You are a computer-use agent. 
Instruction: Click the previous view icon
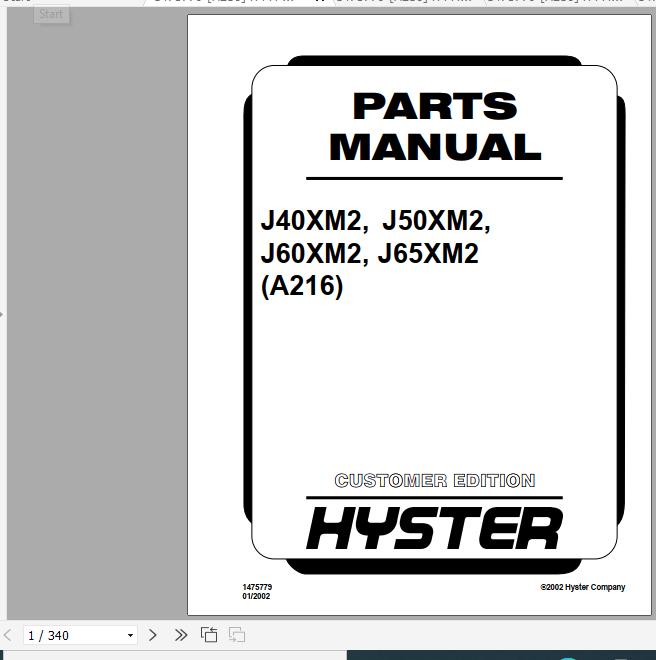point(209,635)
